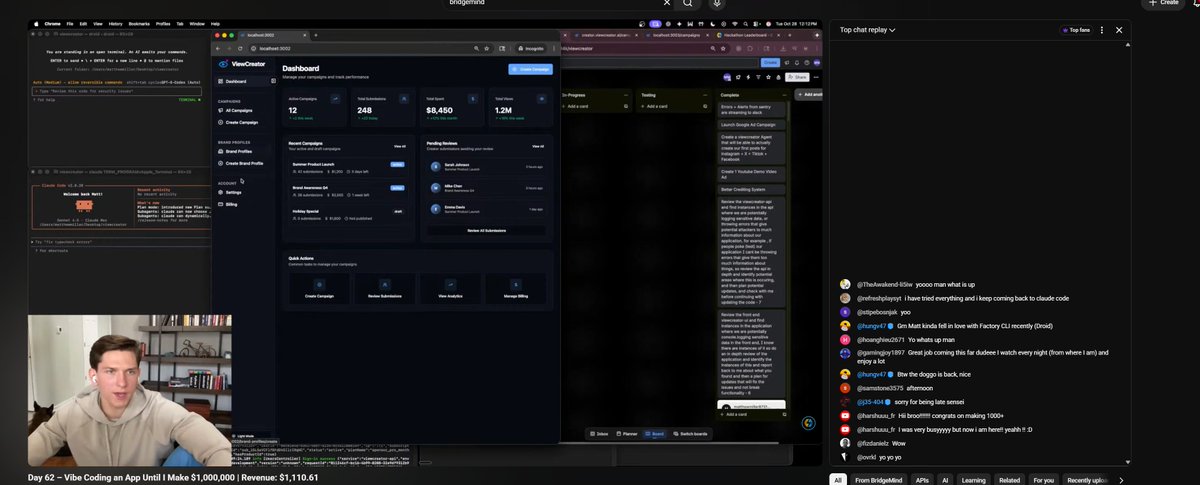The image size is (1200, 485).
Task: Click the blue Create button in board toolbar
Action: pyautogui.click(x=770, y=62)
